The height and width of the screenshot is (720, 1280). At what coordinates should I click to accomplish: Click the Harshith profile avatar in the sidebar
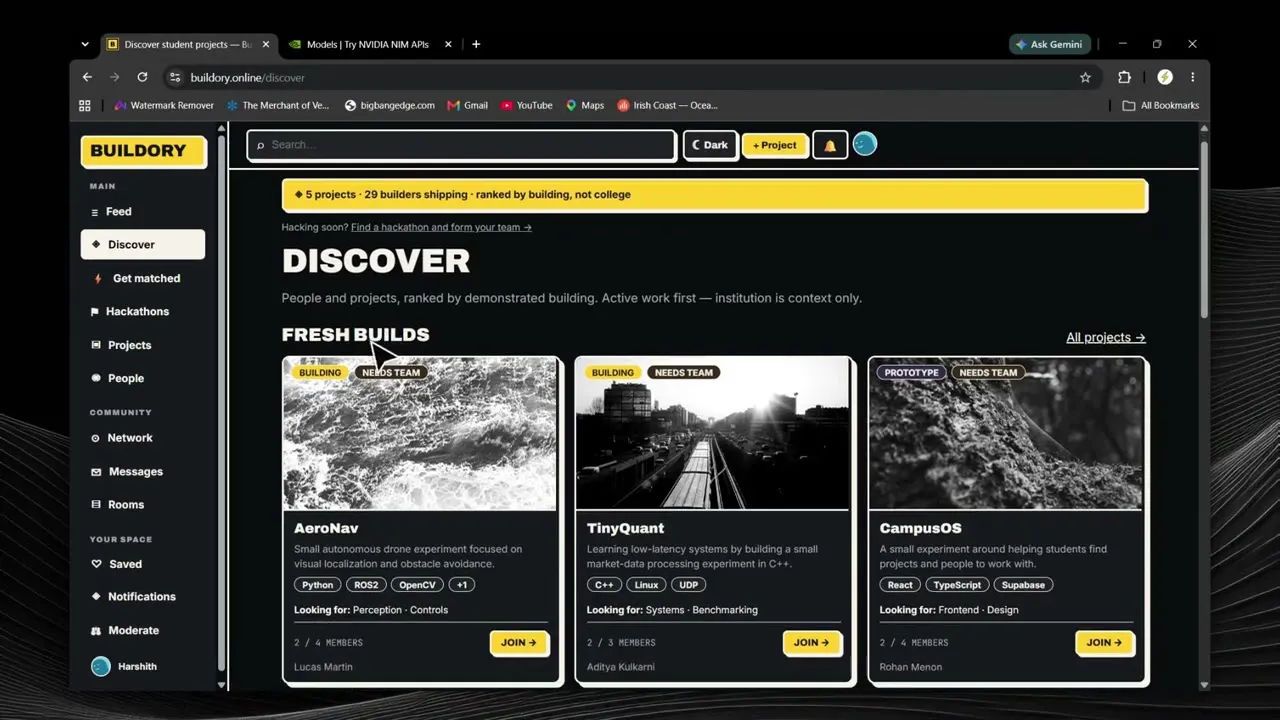point(101,666)
